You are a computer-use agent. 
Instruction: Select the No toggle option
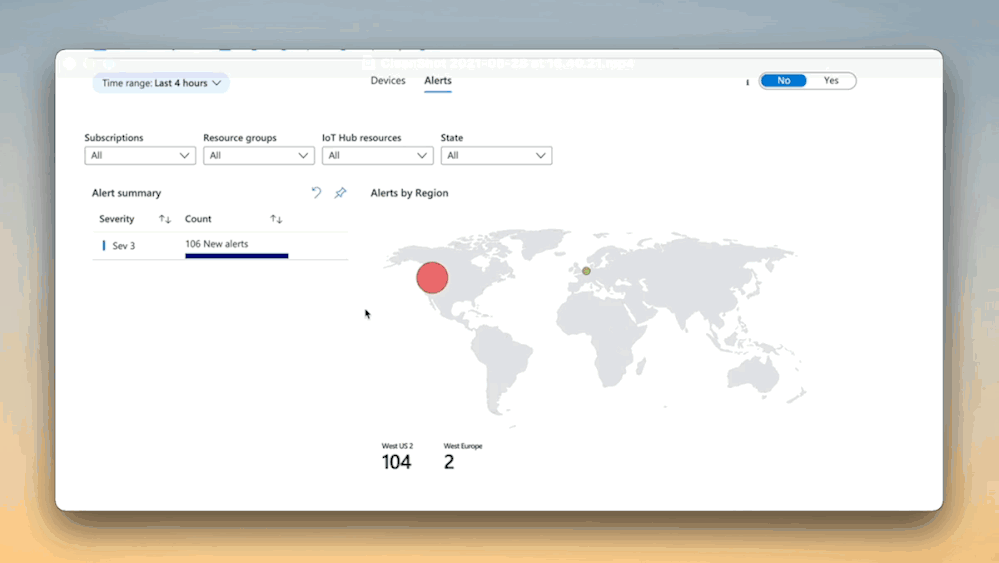pos(783,80)
